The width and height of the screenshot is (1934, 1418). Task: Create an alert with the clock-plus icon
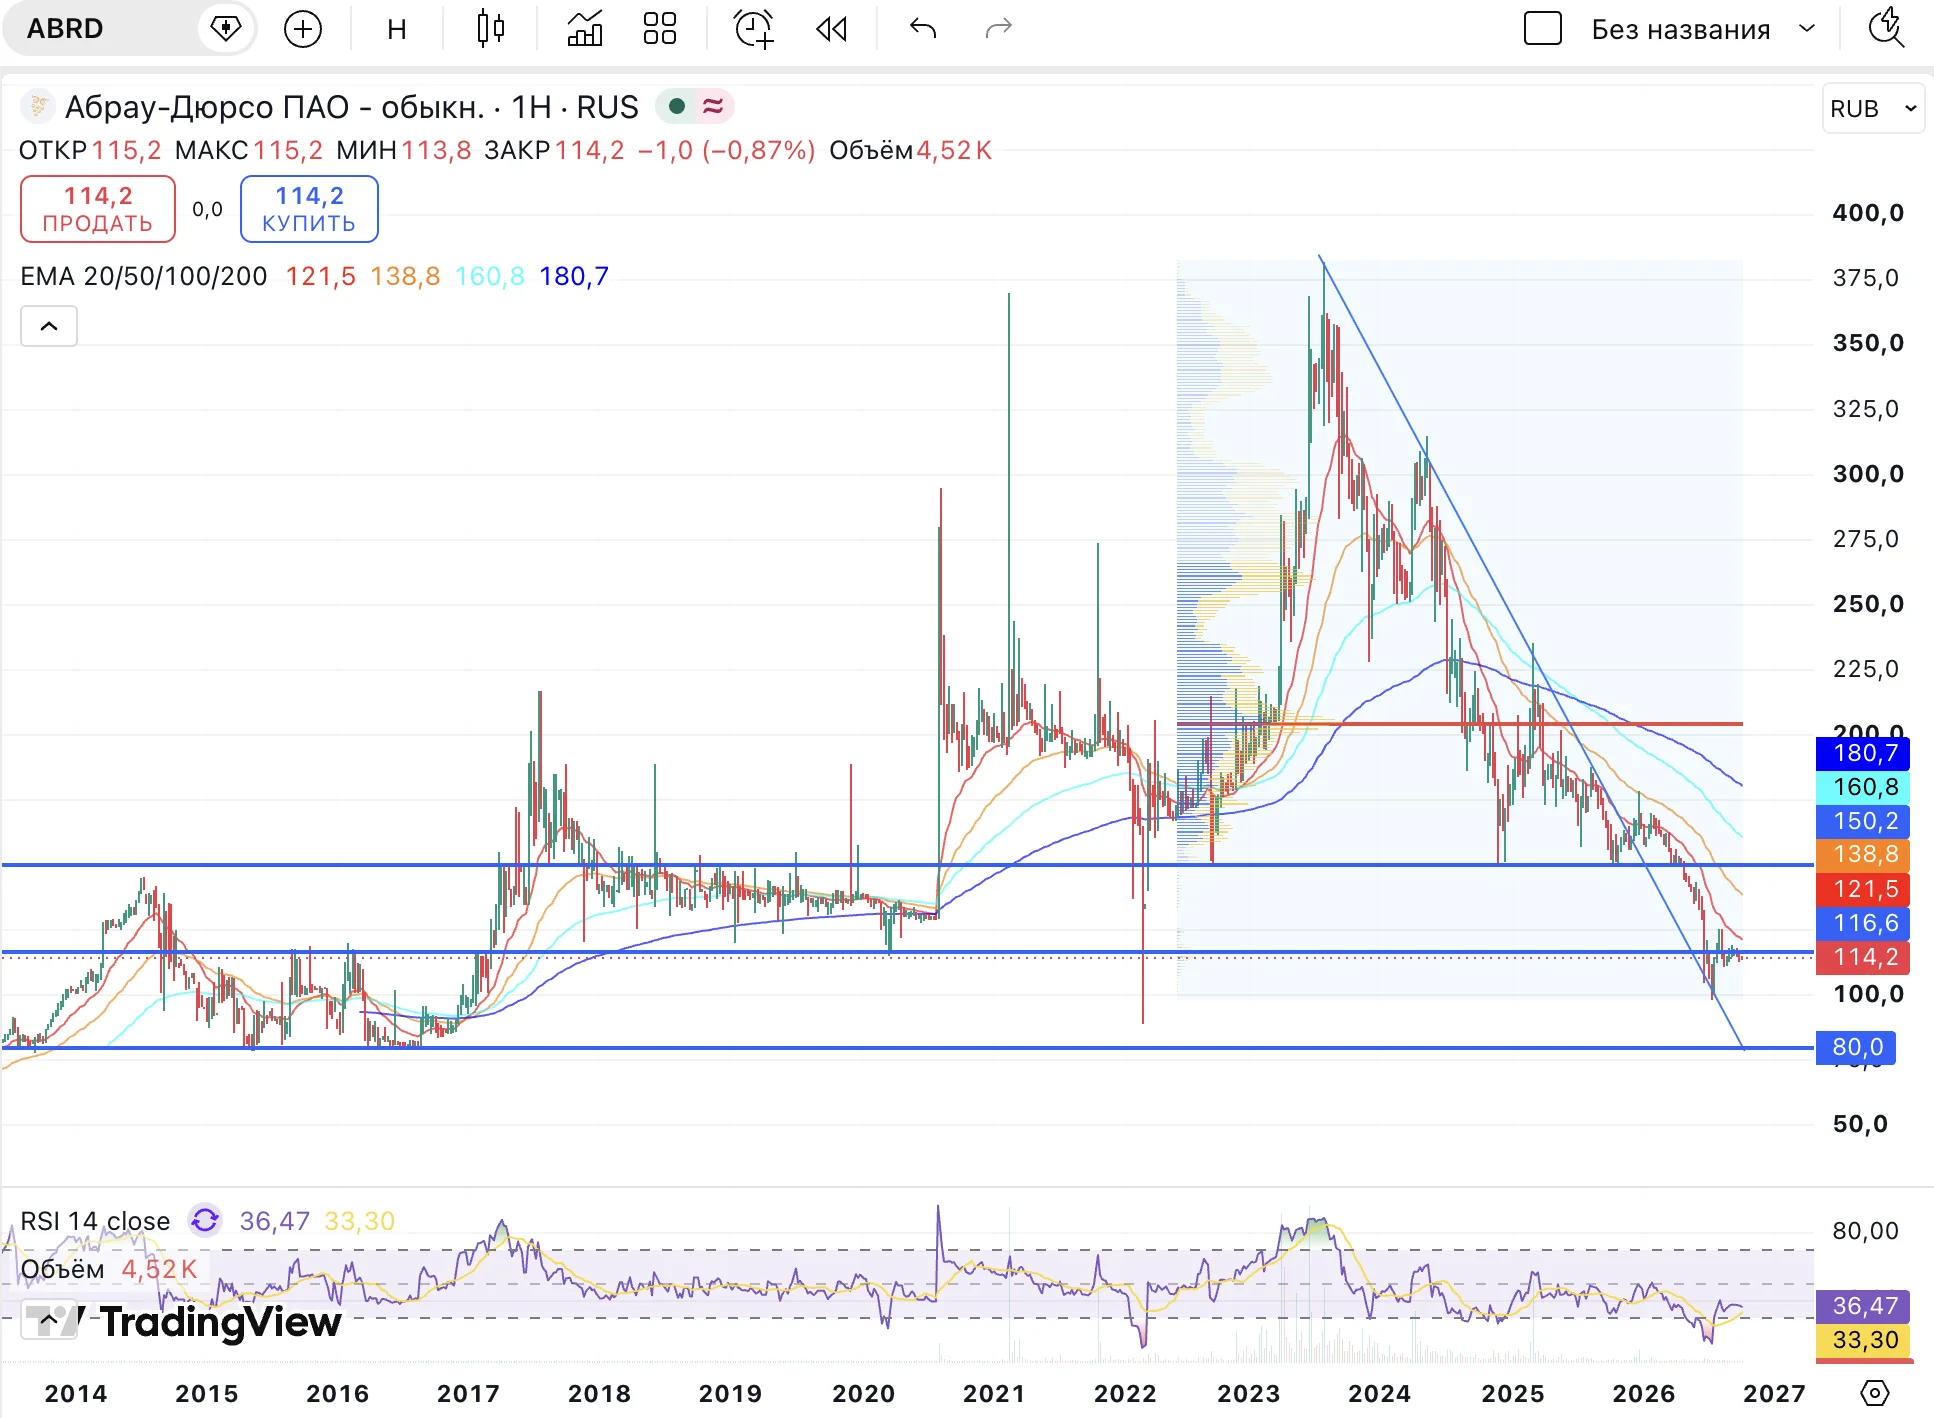(x=753, y=29)
